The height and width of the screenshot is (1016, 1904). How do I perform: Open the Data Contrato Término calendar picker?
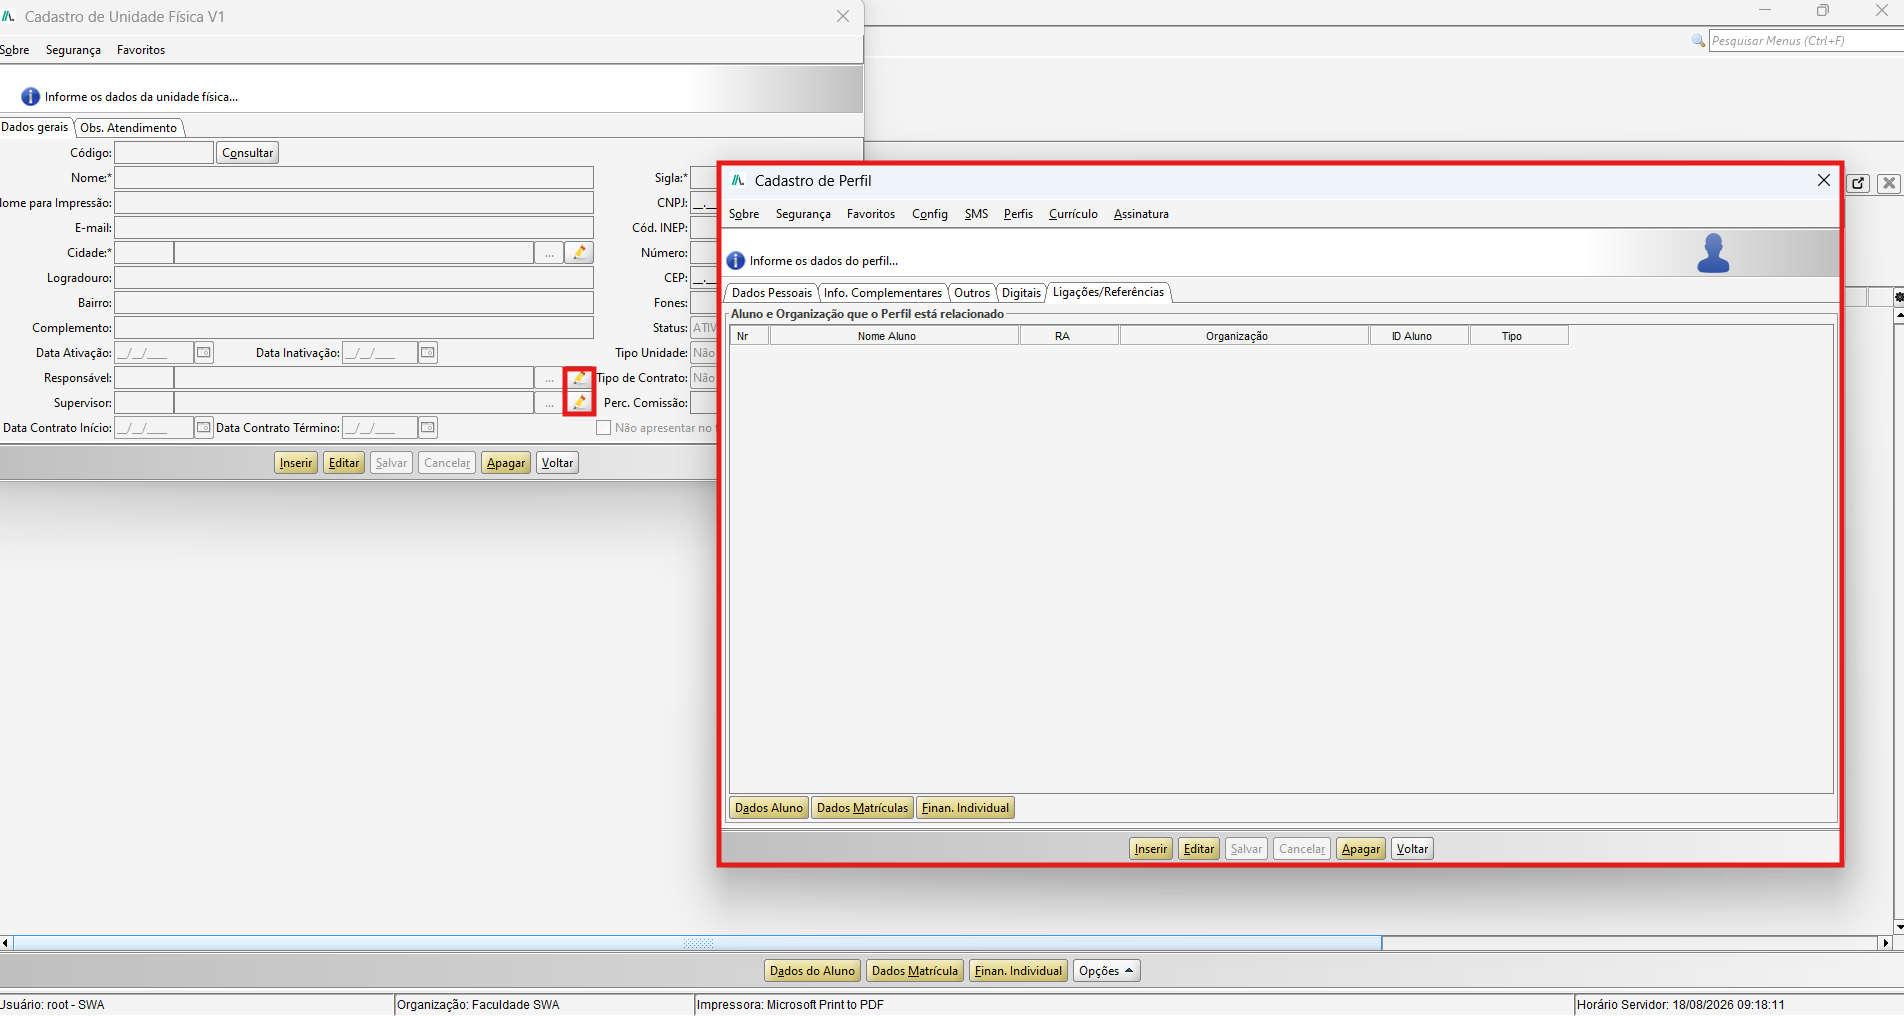click(x=428, y=428)
